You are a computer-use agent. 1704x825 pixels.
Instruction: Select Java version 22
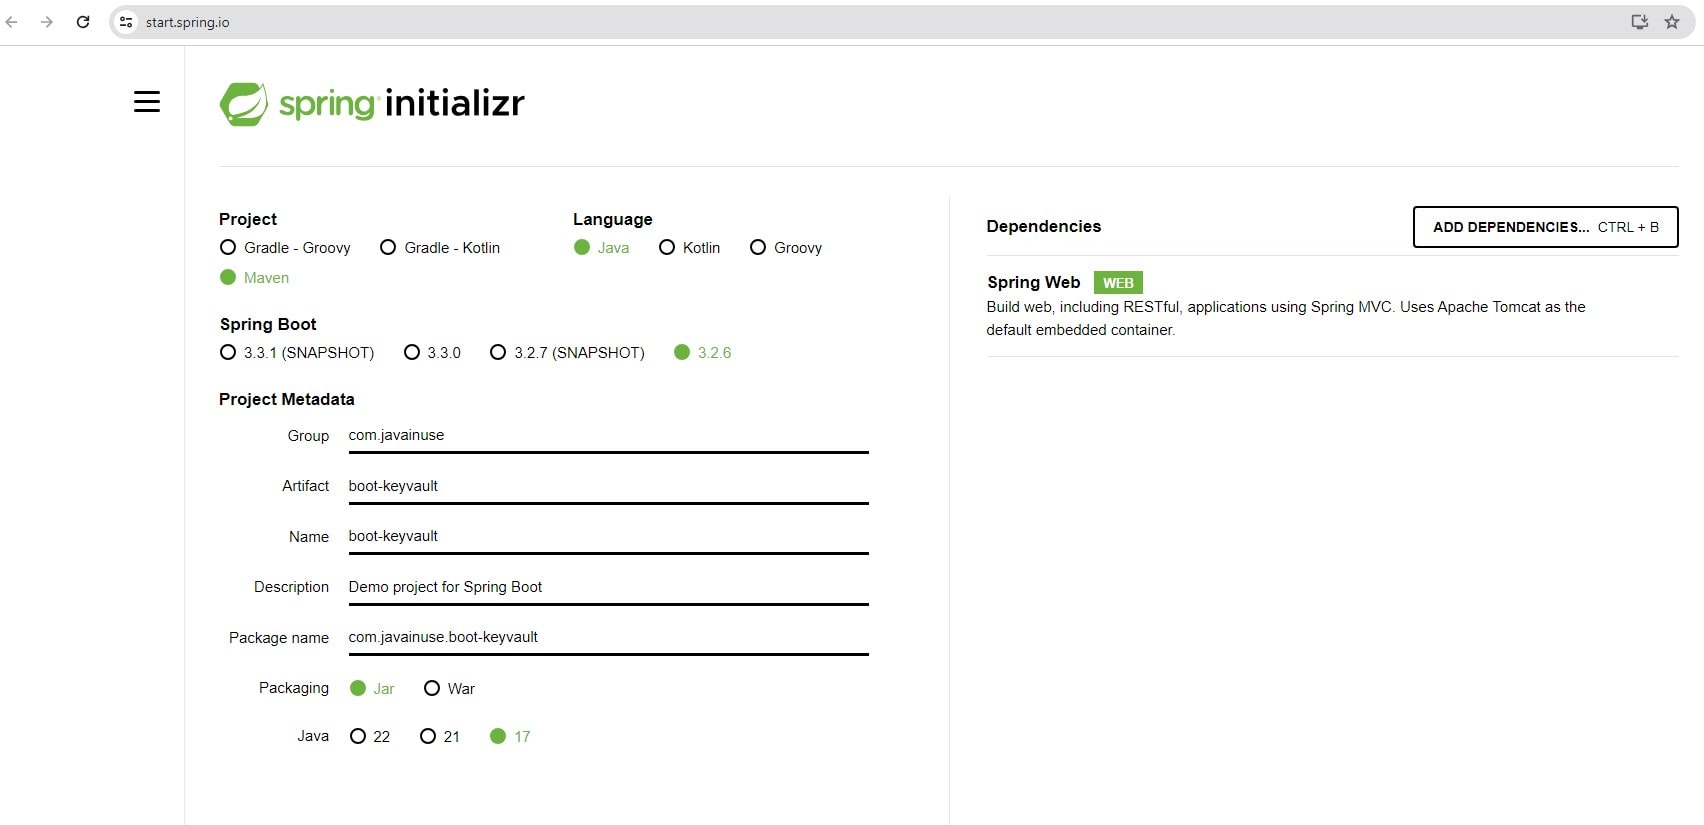(370, 736)
